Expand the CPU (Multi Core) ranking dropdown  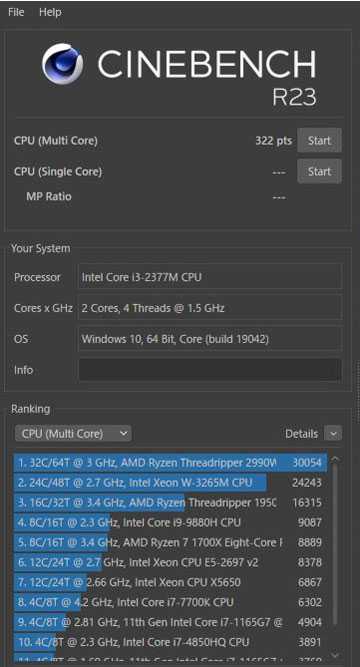(73, 433)
